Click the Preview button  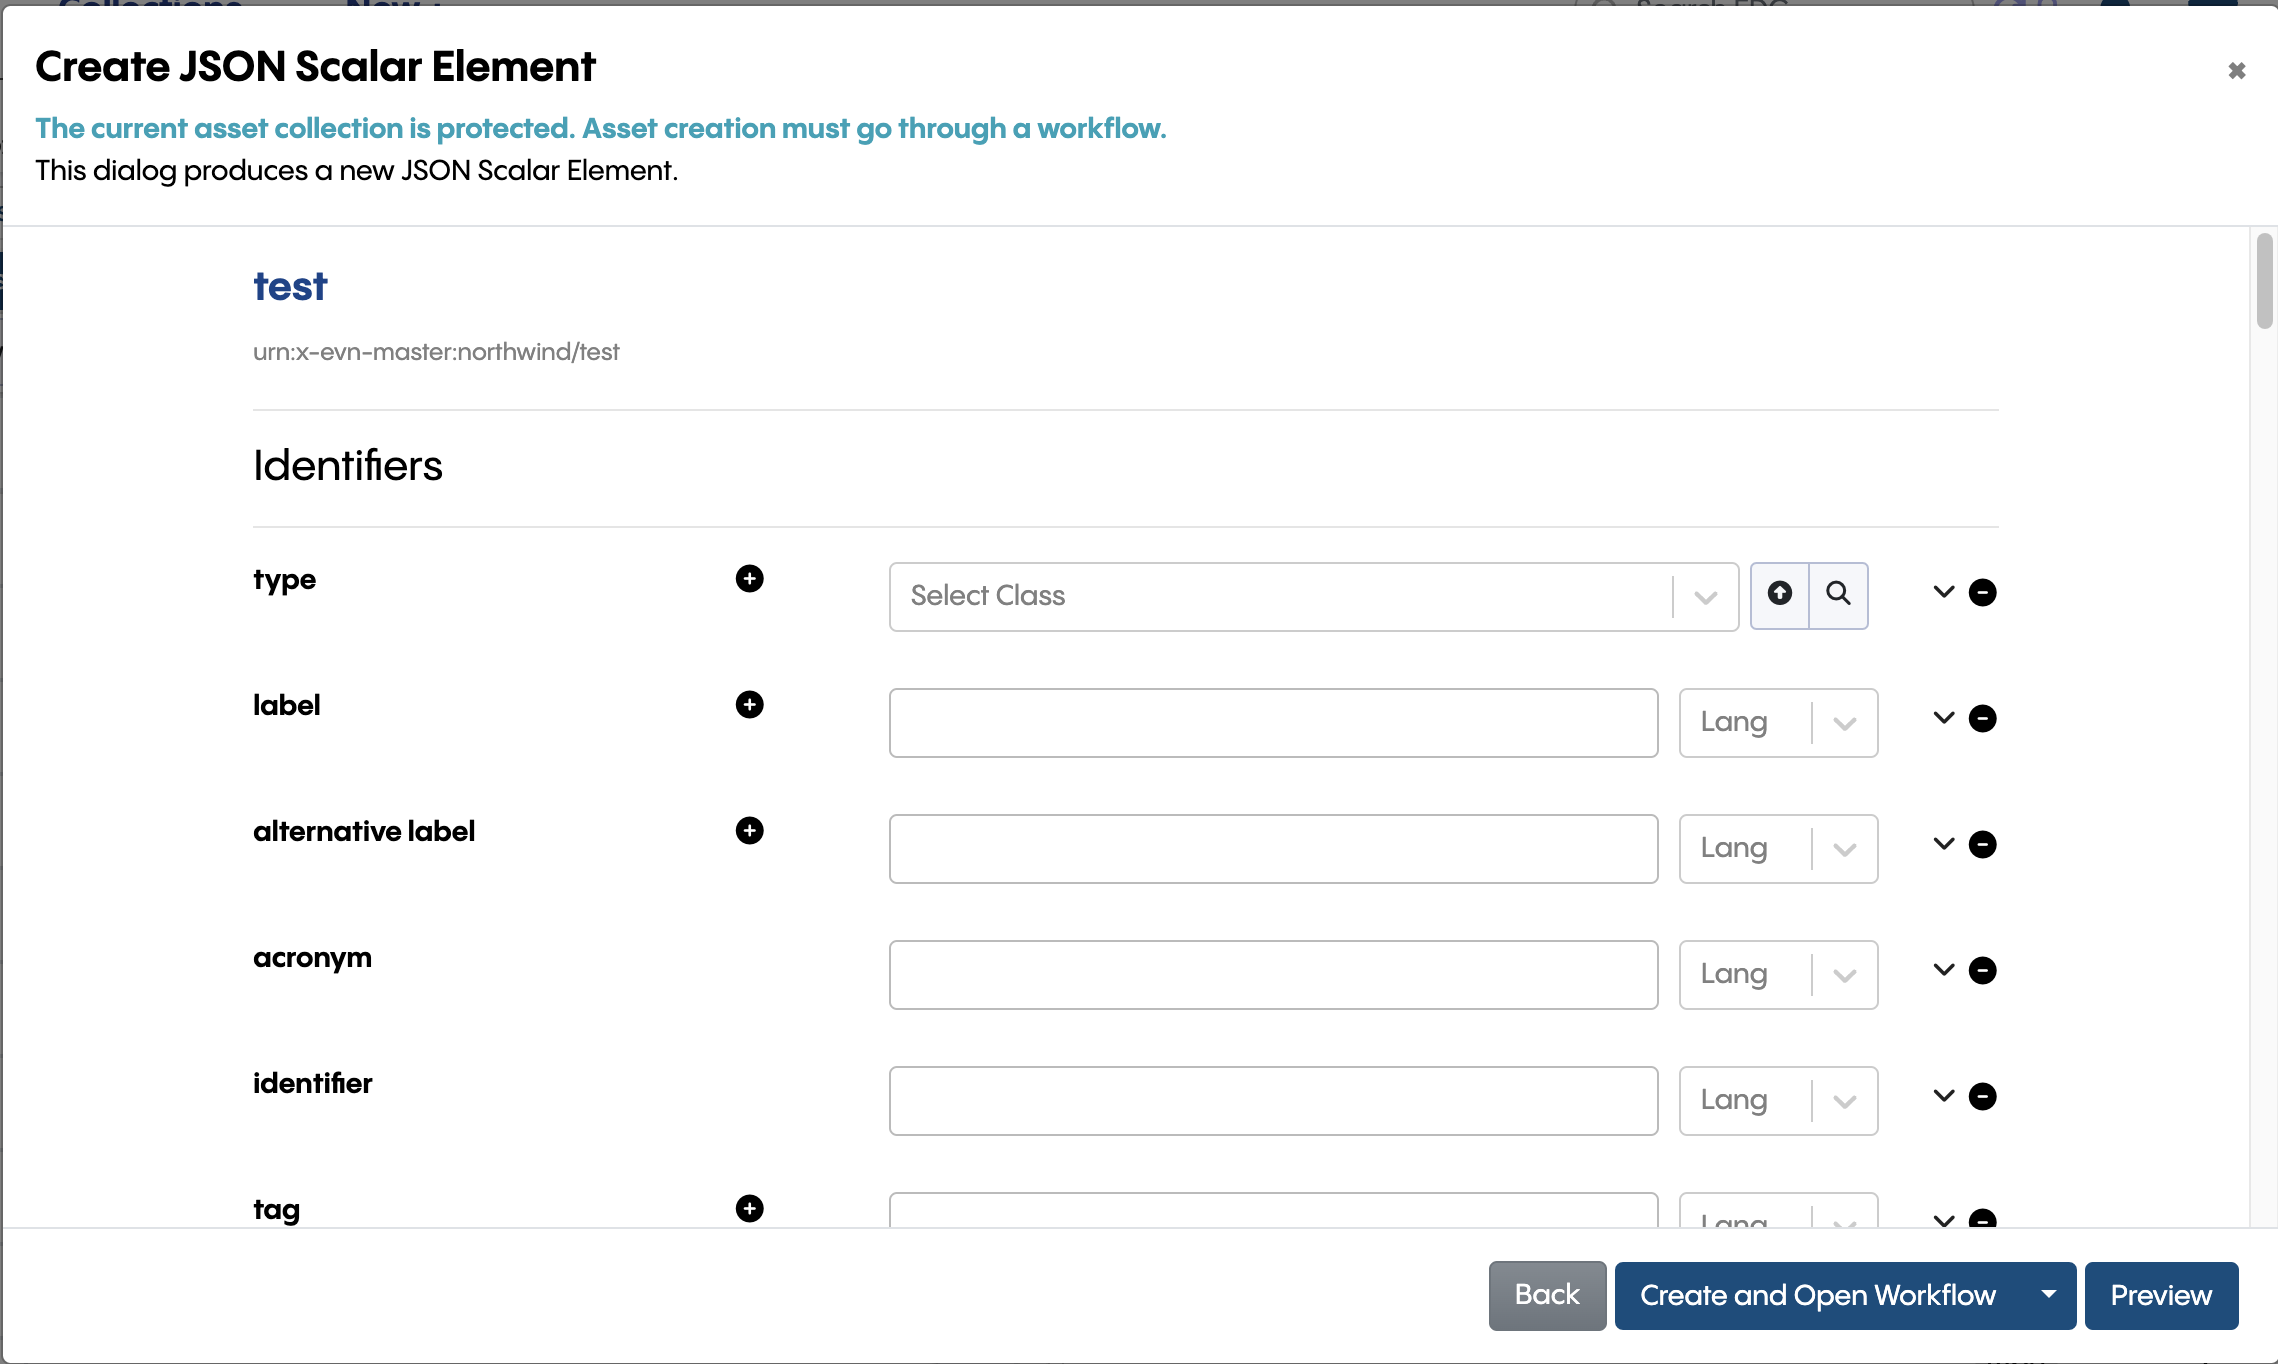click(2161, 1295)
